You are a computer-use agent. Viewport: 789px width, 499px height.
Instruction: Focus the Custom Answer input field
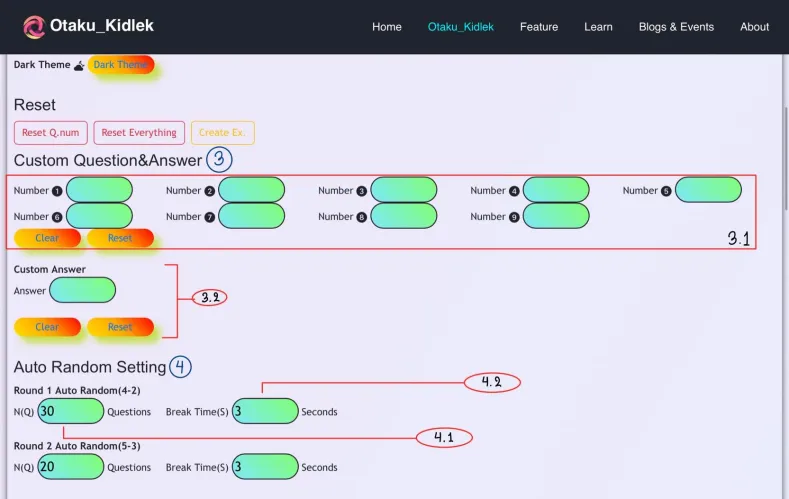82,291
